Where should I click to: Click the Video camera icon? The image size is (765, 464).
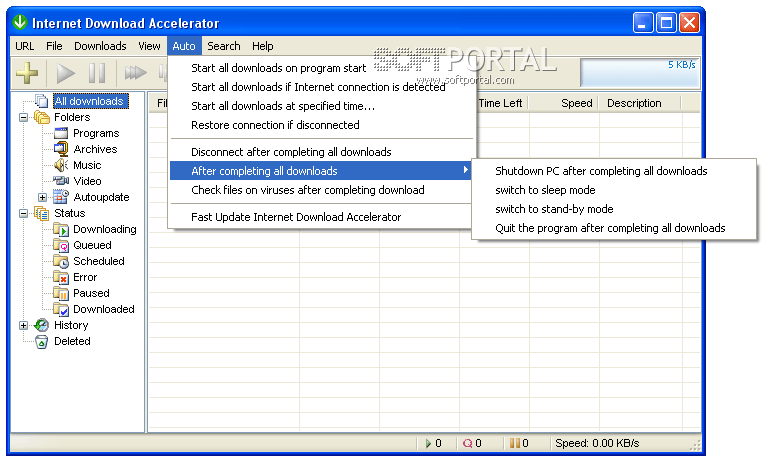(x=61, y=181)
